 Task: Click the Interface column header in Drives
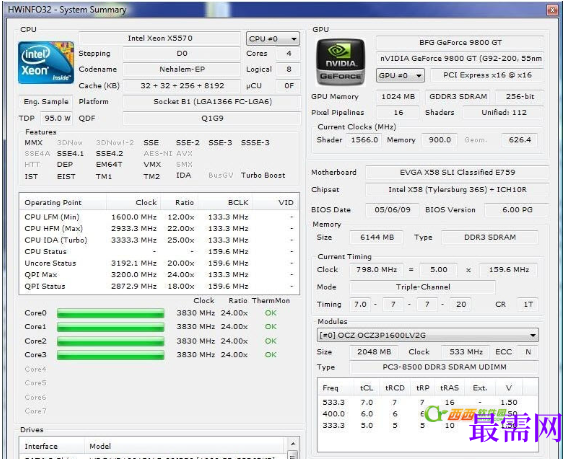pyautogui.click(x=52, y=446)
